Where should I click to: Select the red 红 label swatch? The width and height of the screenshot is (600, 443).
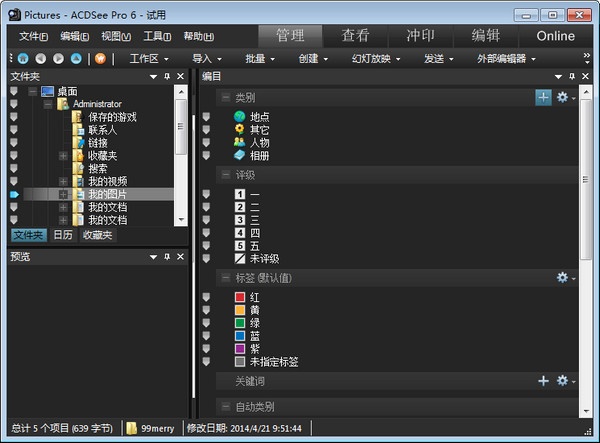coord(240,297)
